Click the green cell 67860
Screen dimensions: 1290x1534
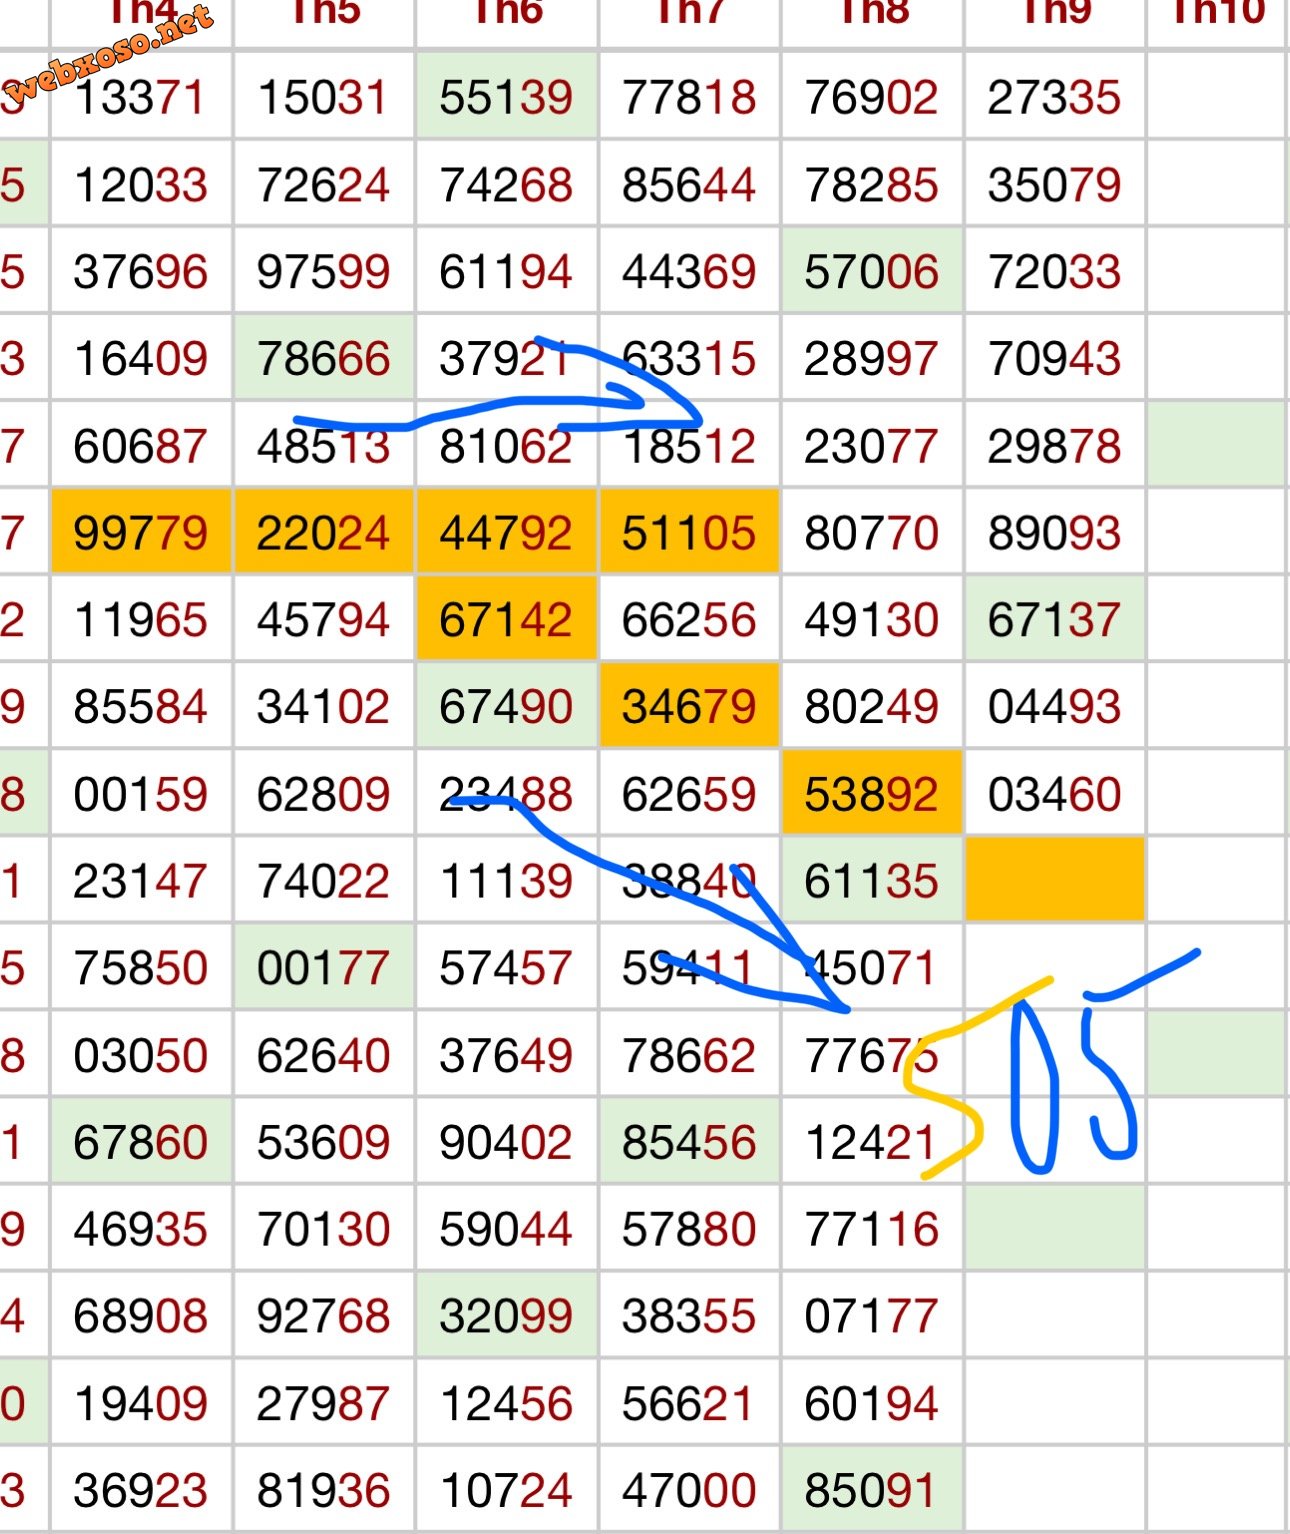pos(141,1142)
